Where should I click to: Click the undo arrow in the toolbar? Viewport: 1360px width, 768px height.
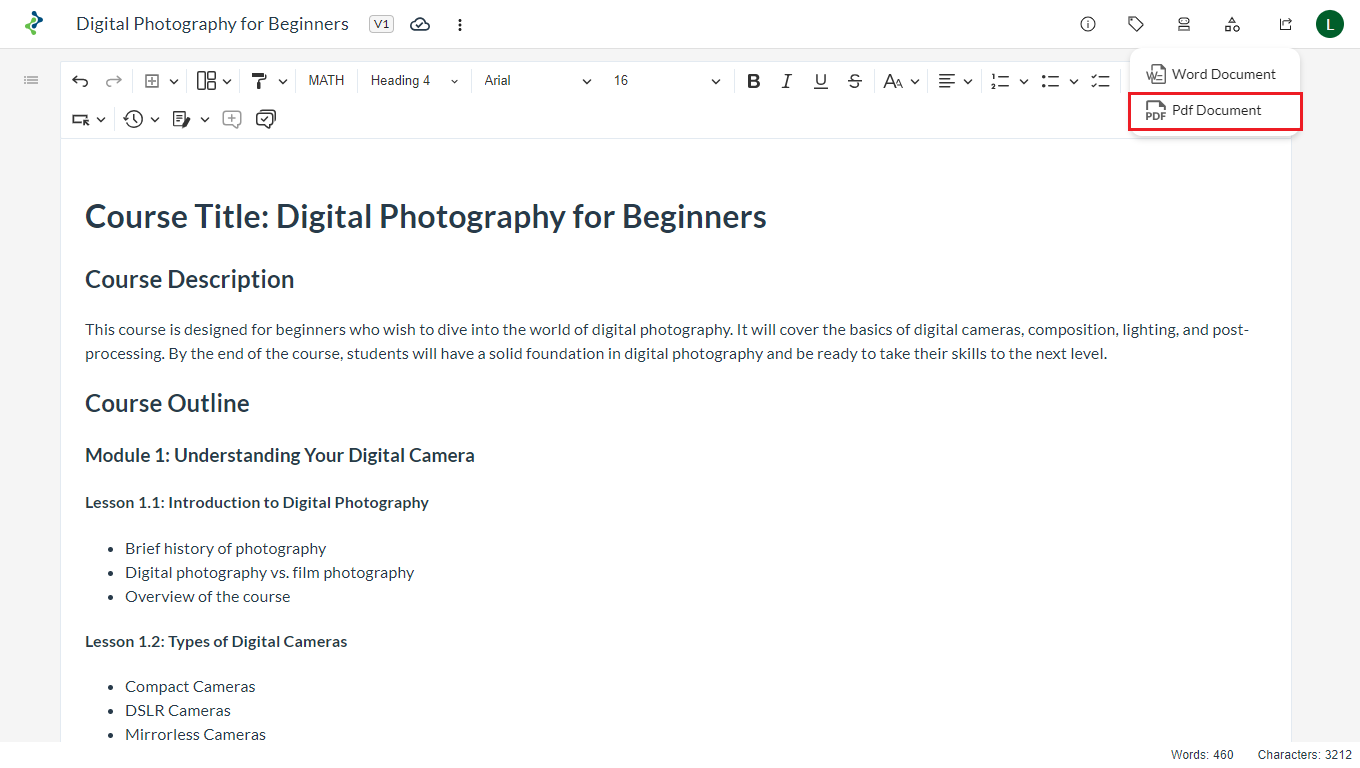[80, 81]
